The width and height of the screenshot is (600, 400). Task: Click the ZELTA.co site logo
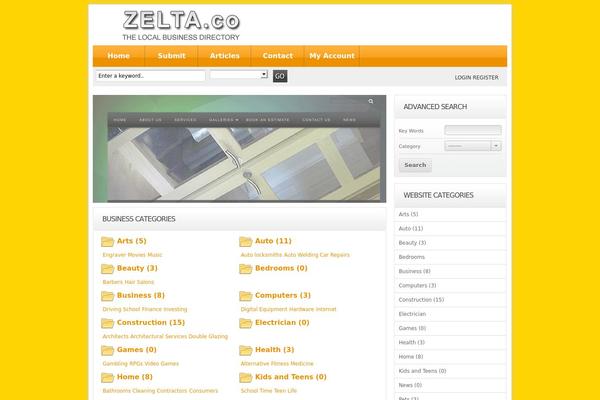[x=181, y=25]
